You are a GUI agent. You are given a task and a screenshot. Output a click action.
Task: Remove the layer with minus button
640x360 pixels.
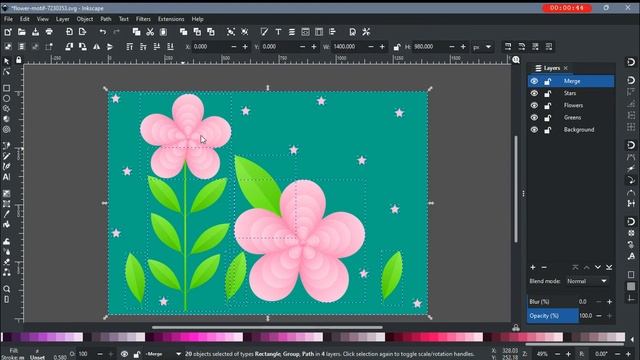click(x=544, y=267)
